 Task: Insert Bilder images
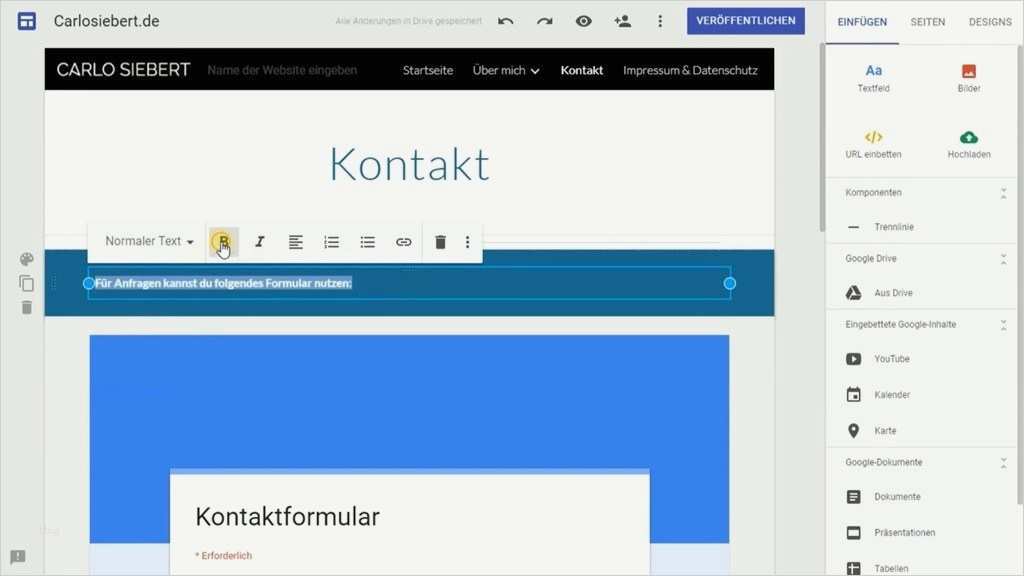tap(968, 78)
